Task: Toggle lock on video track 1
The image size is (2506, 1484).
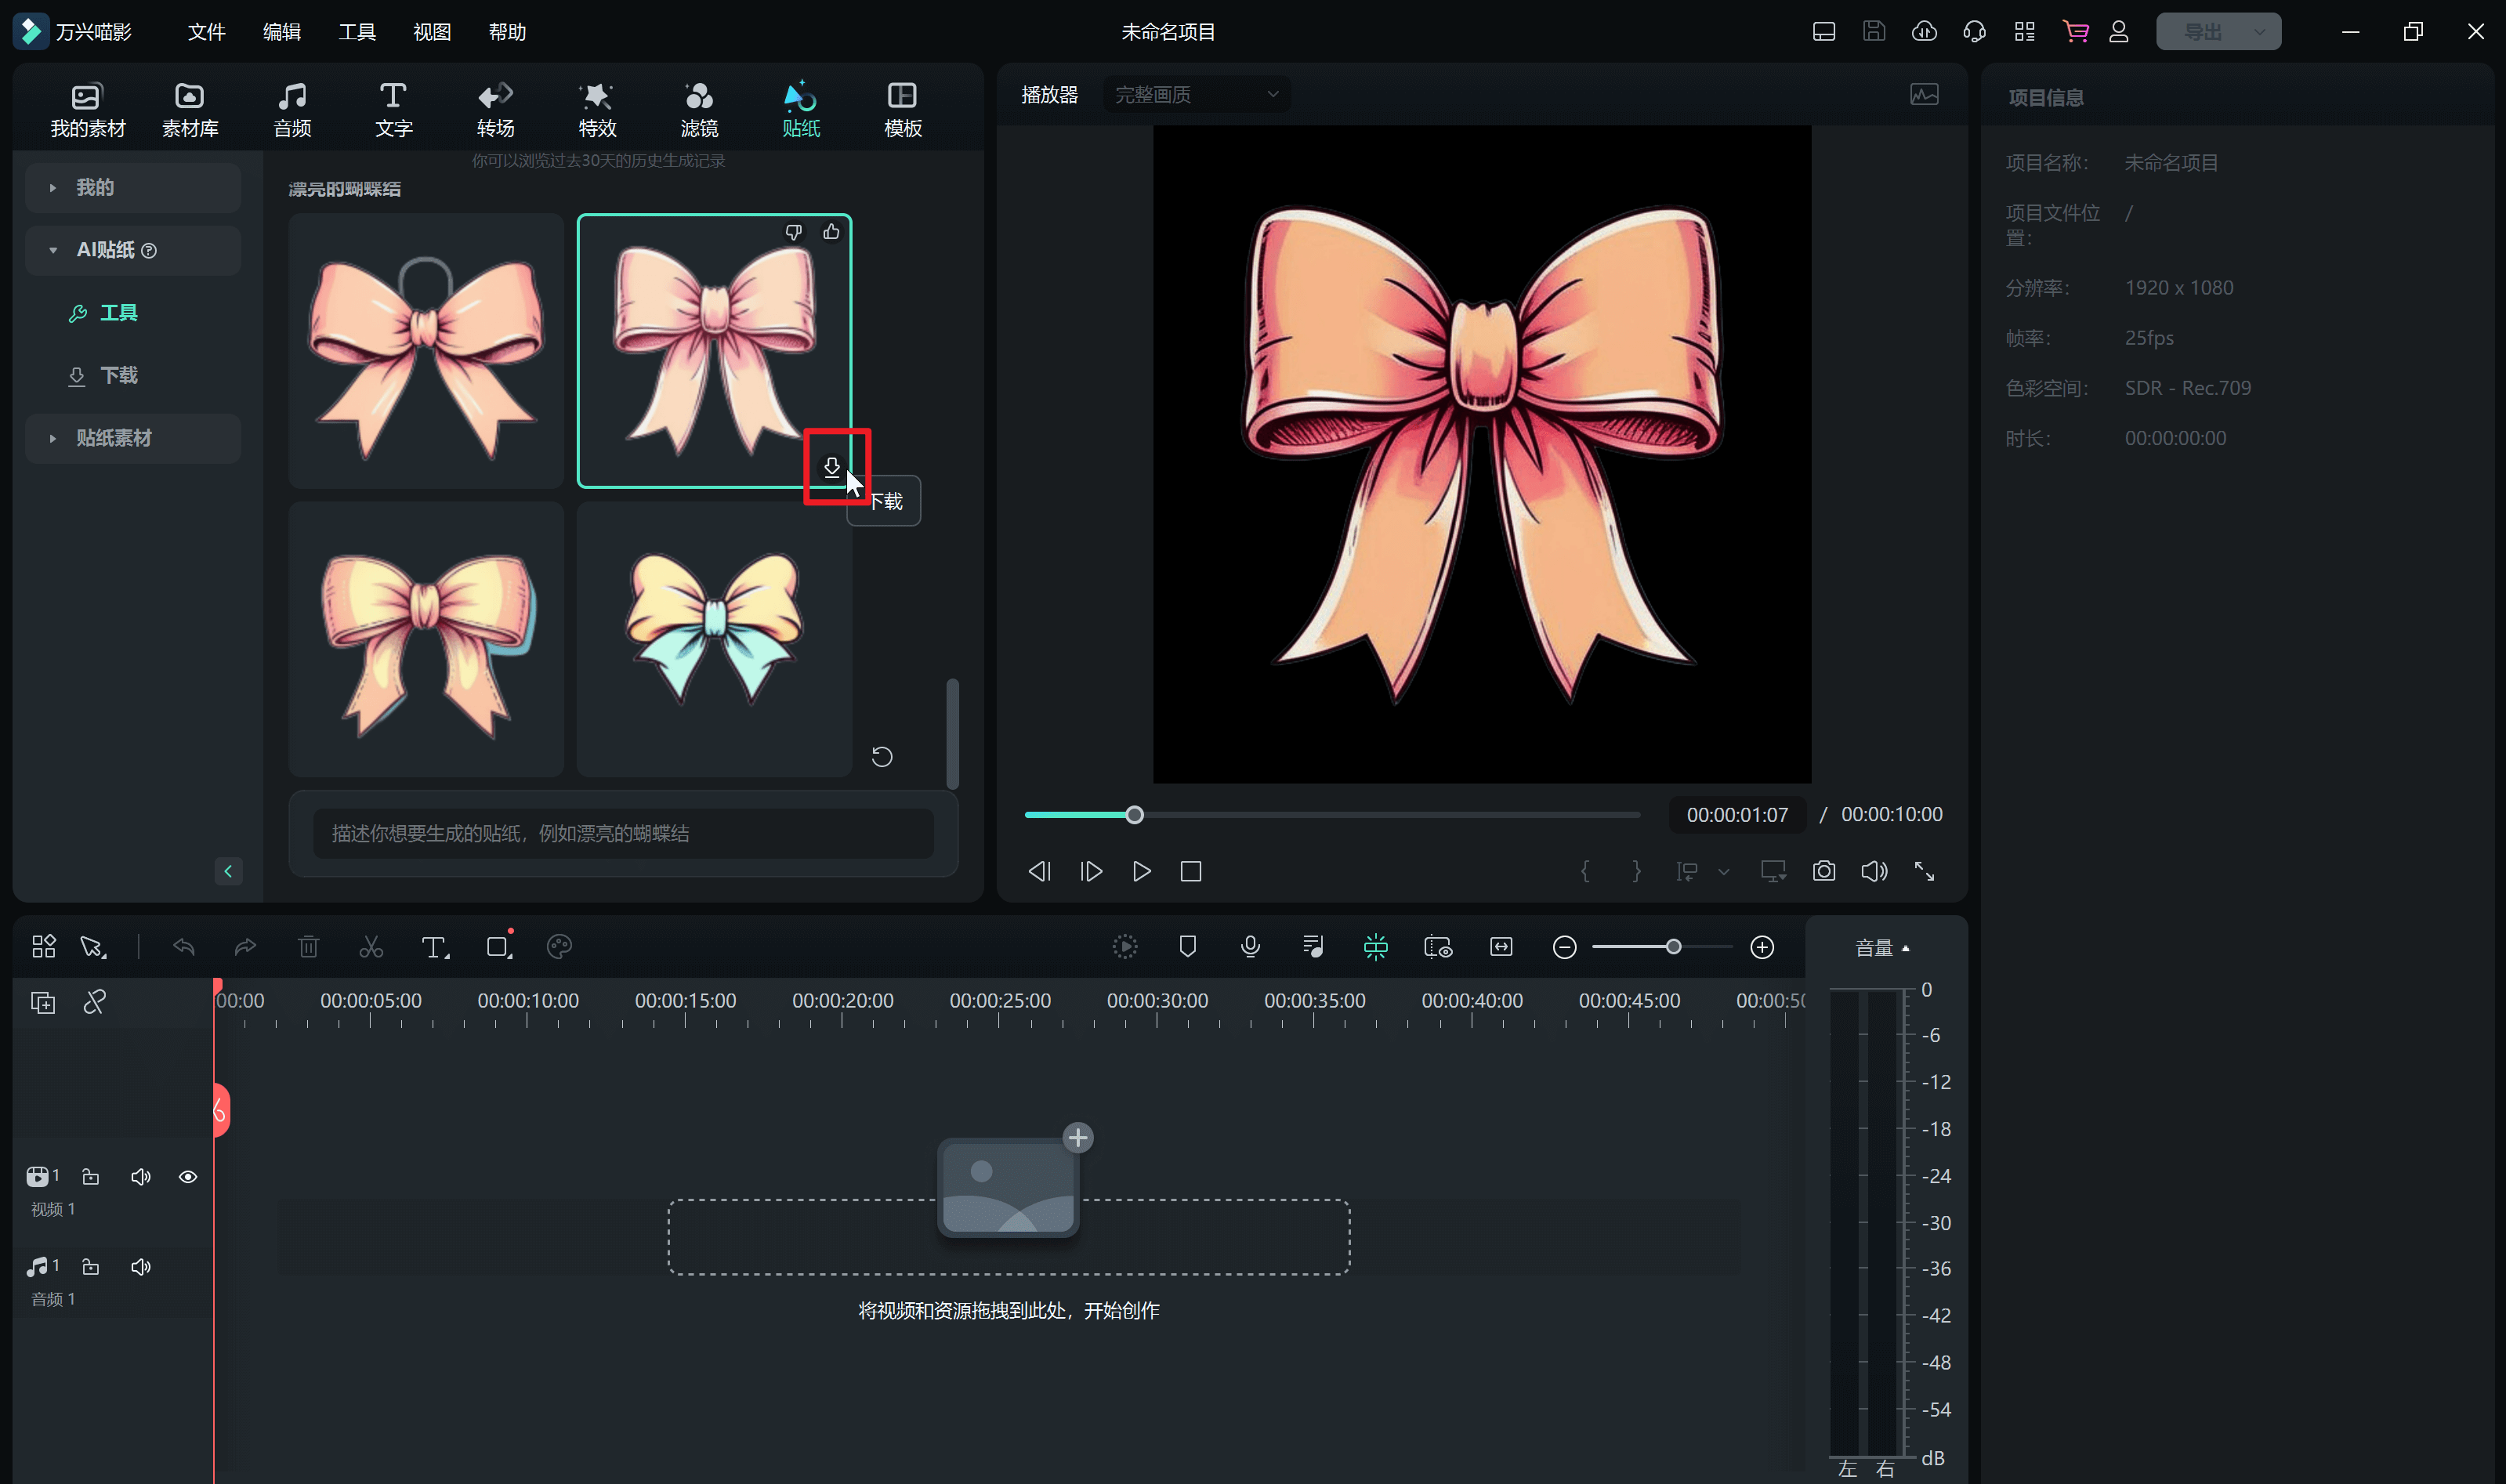Action: click(91, 1177)
